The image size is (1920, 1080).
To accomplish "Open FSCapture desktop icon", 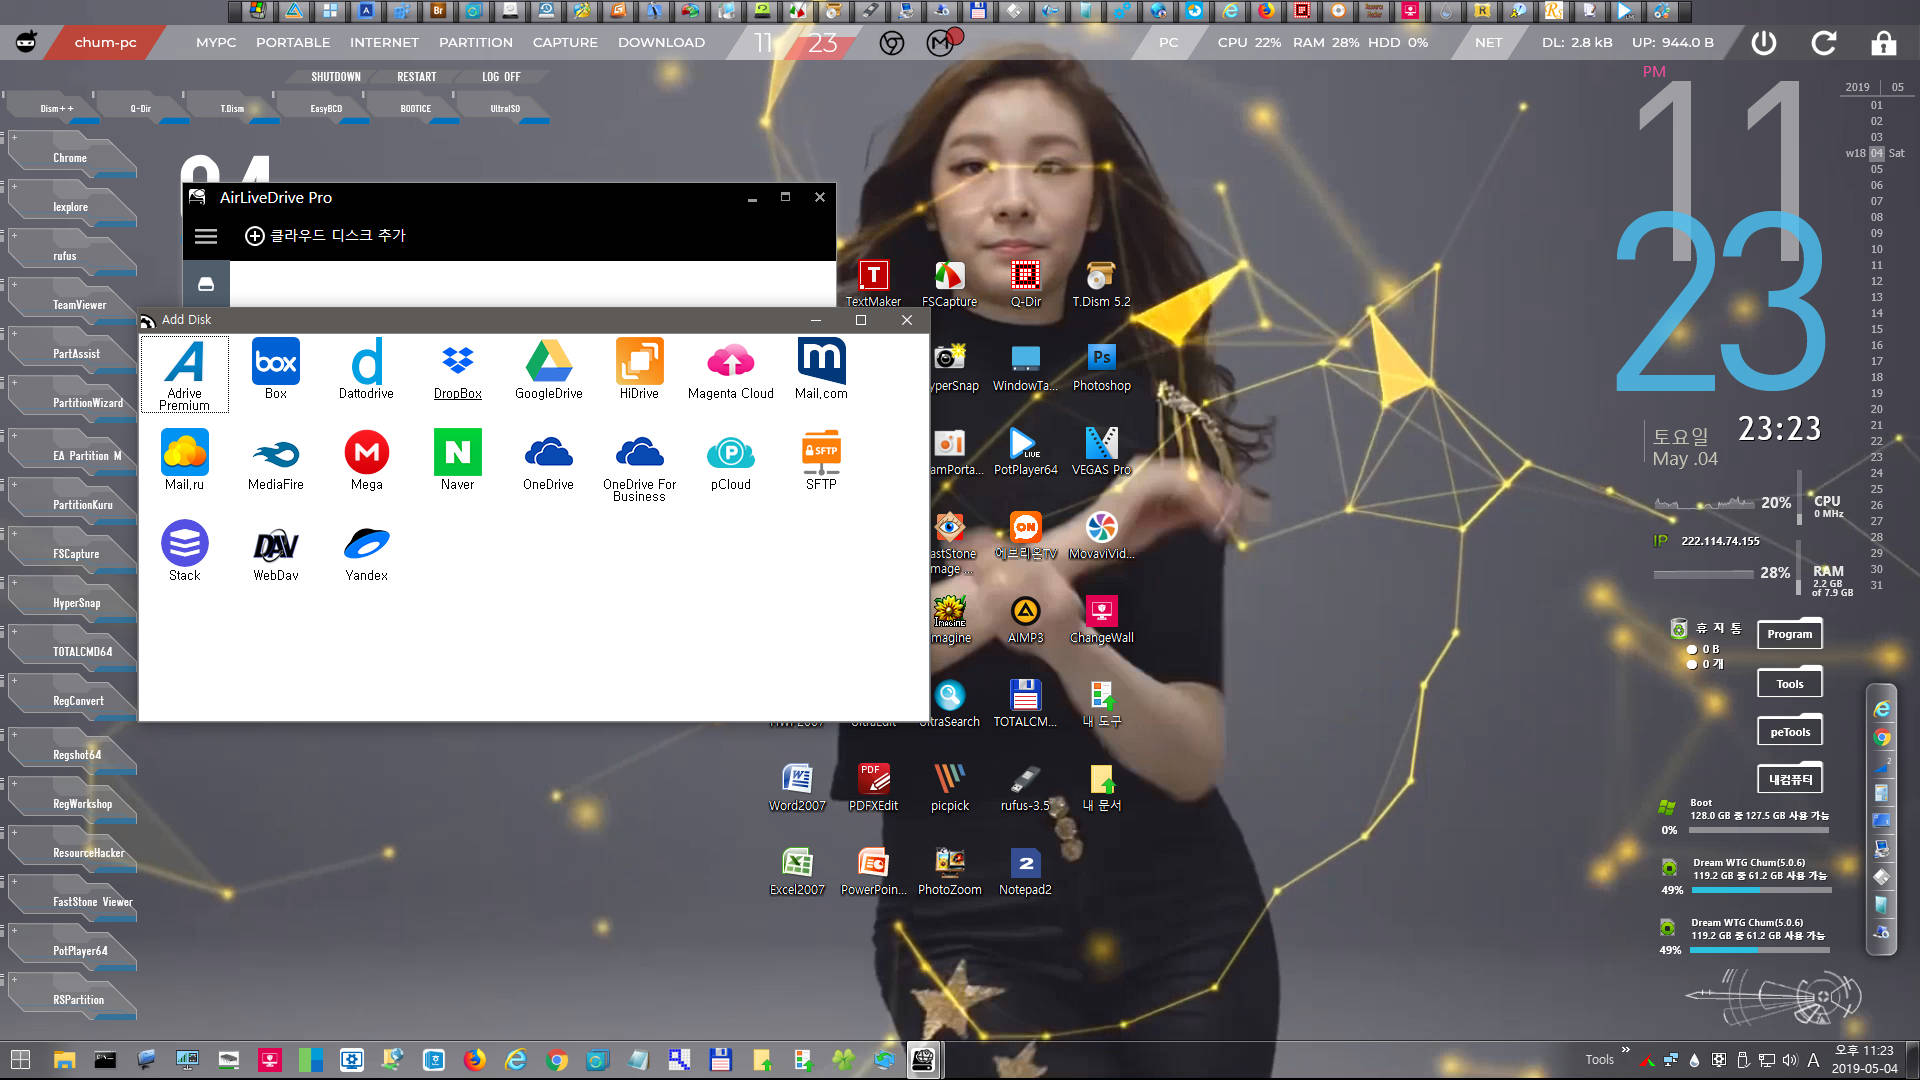I will [x=949, y=283].
